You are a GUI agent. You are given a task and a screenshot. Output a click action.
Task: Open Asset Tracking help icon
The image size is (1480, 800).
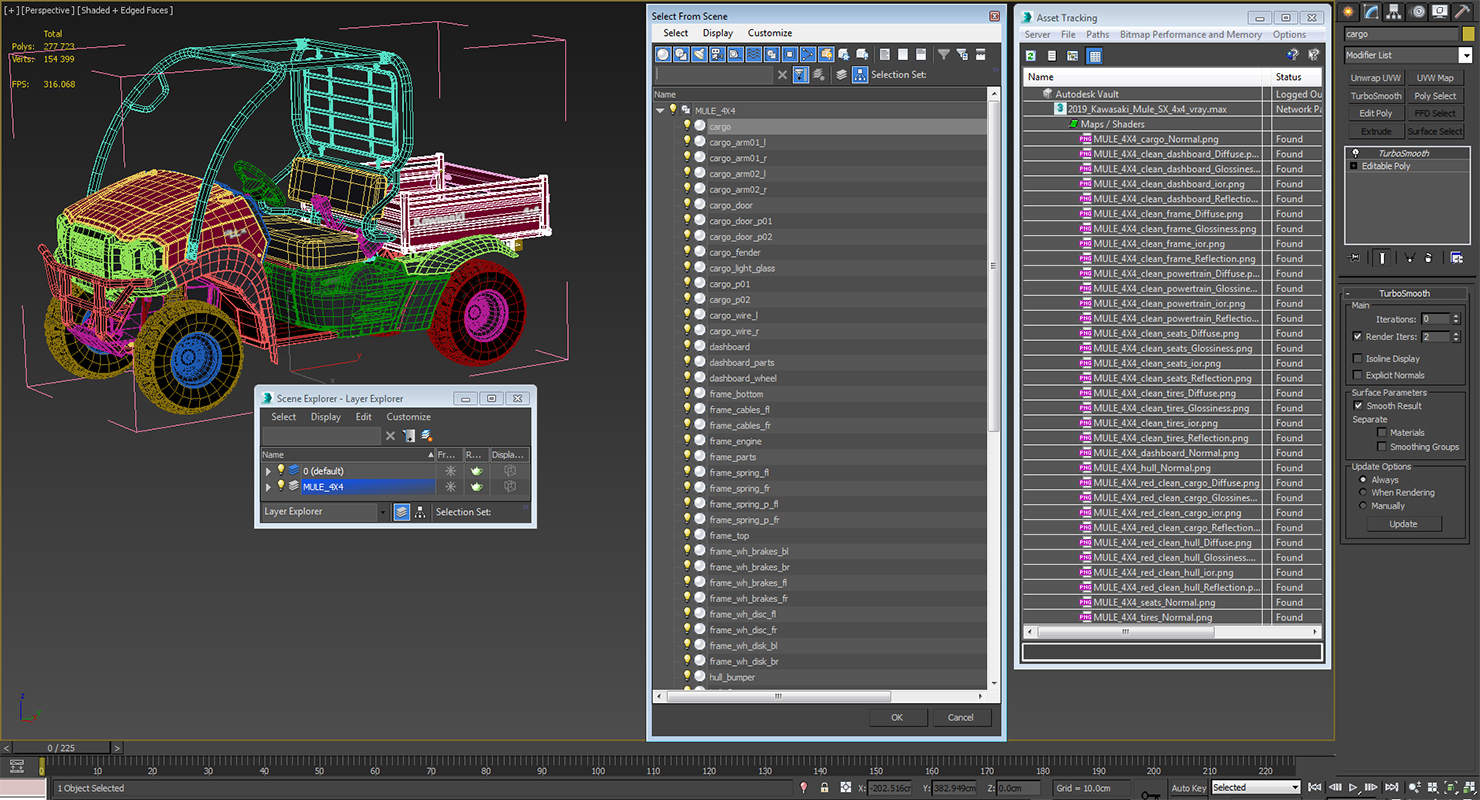[1293, 55]
